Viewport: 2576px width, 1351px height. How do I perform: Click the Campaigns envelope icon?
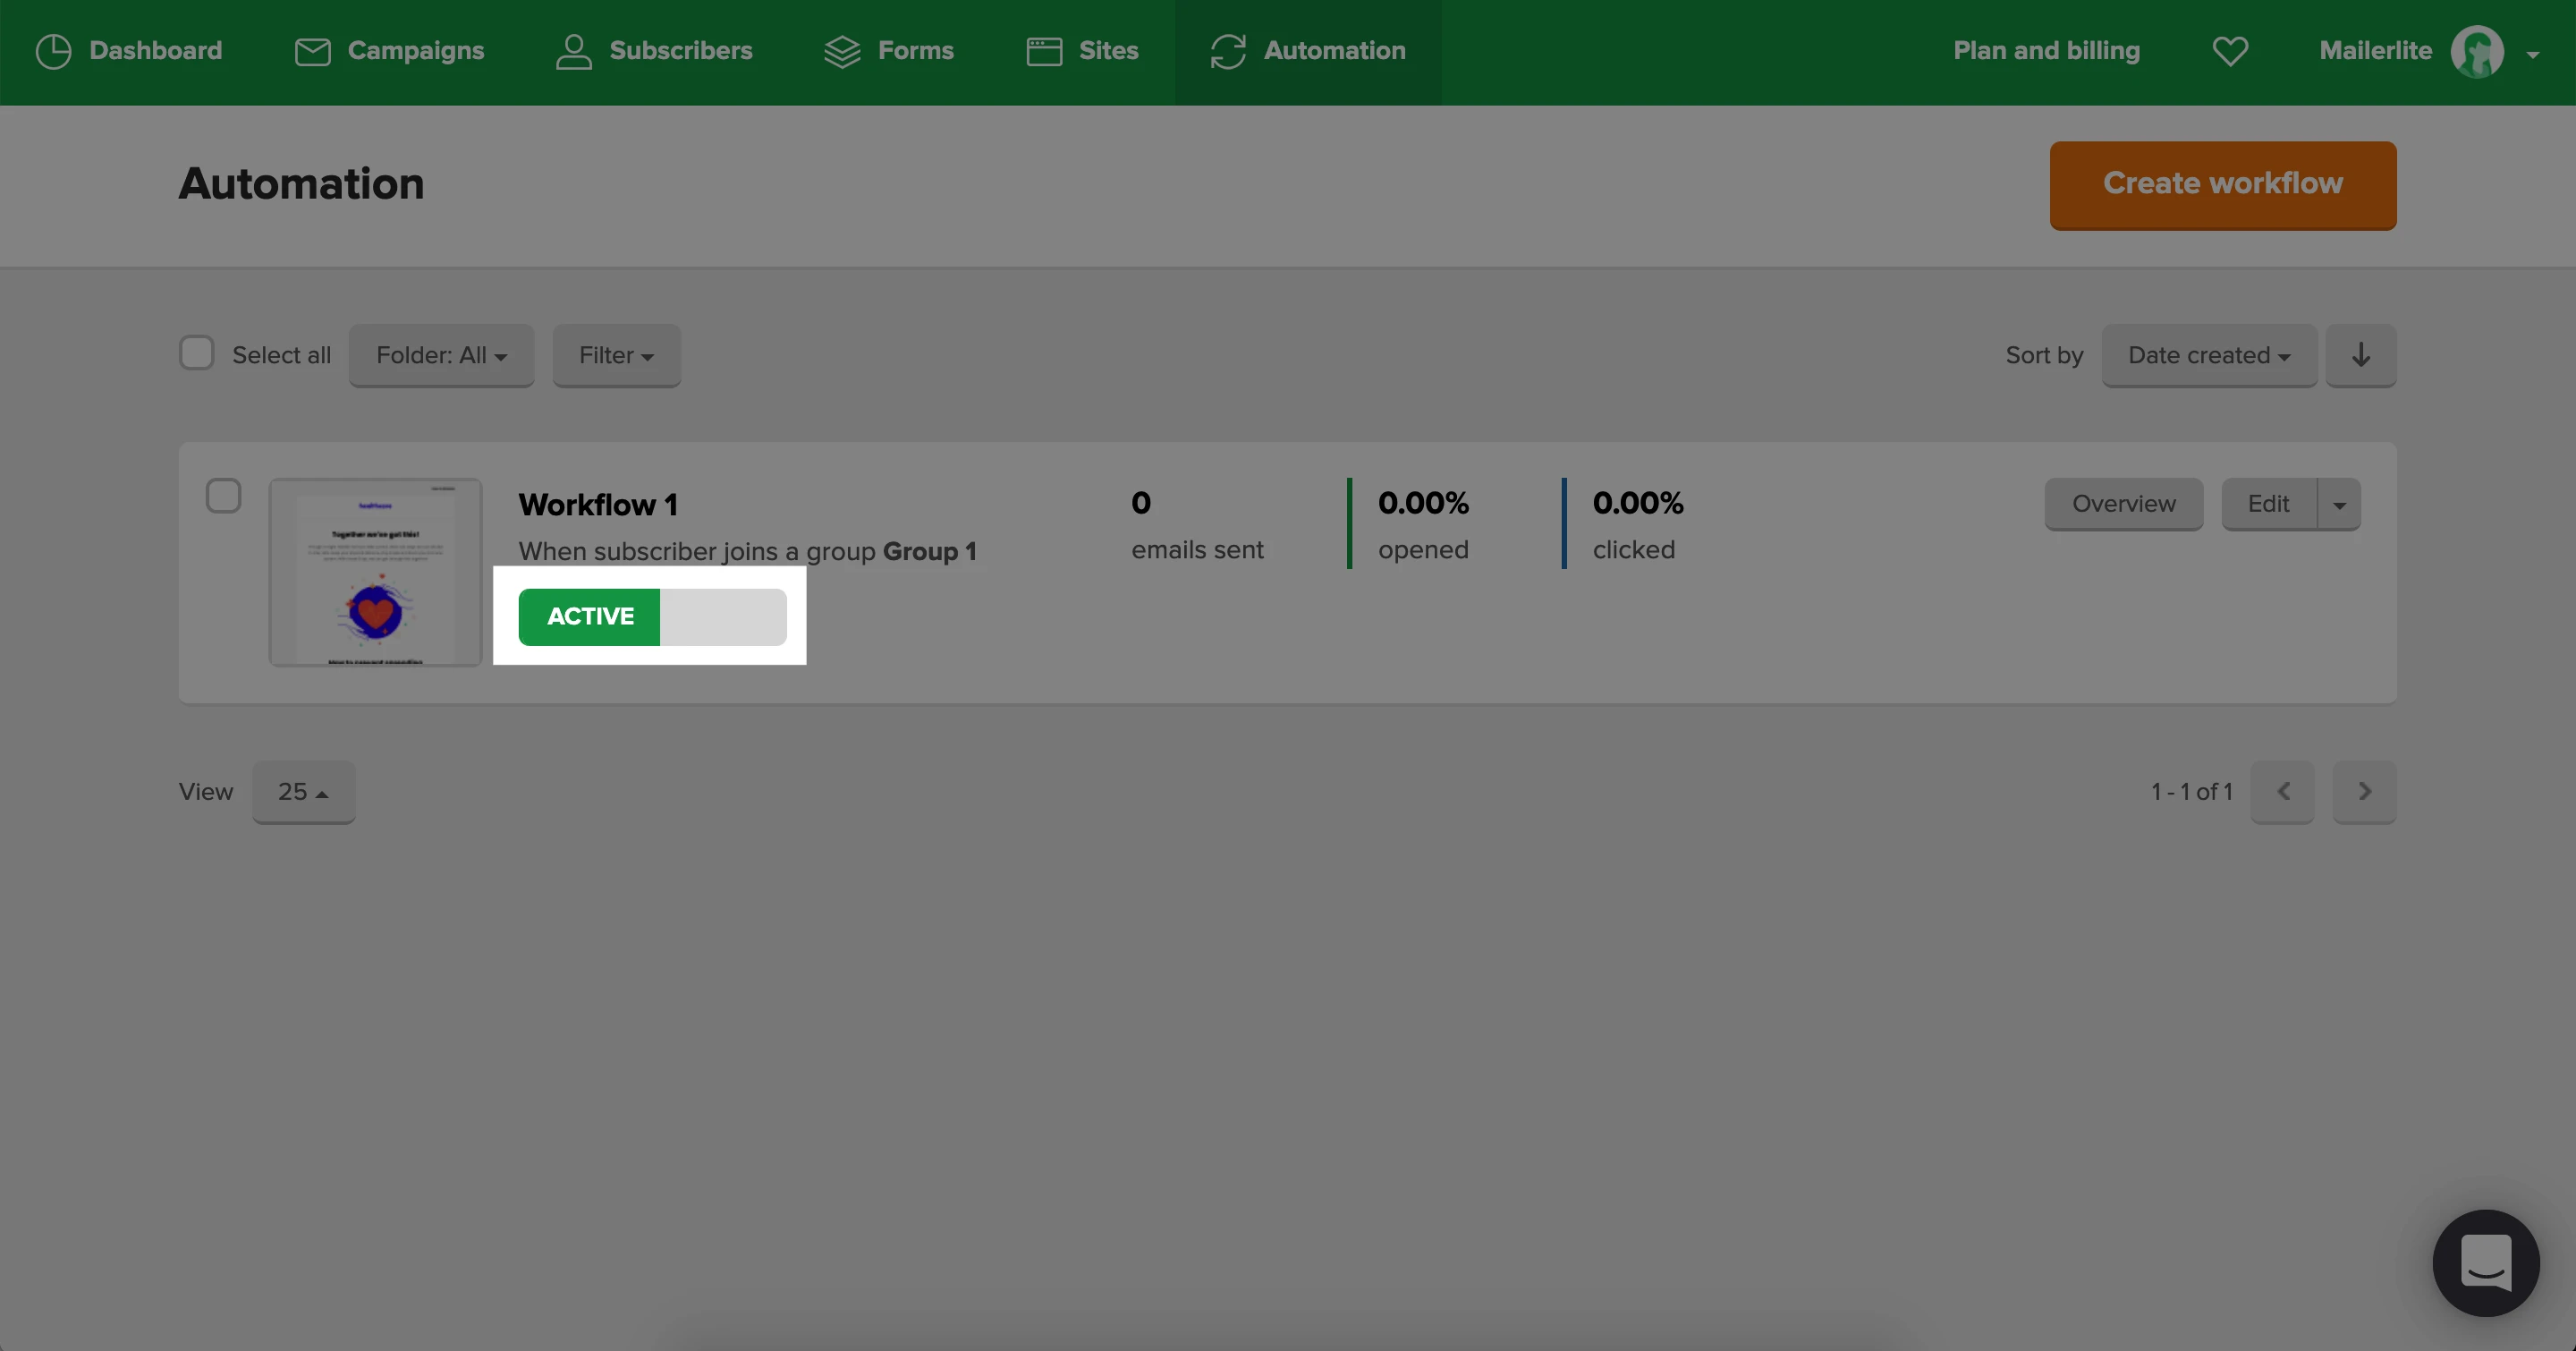(312, 51)
